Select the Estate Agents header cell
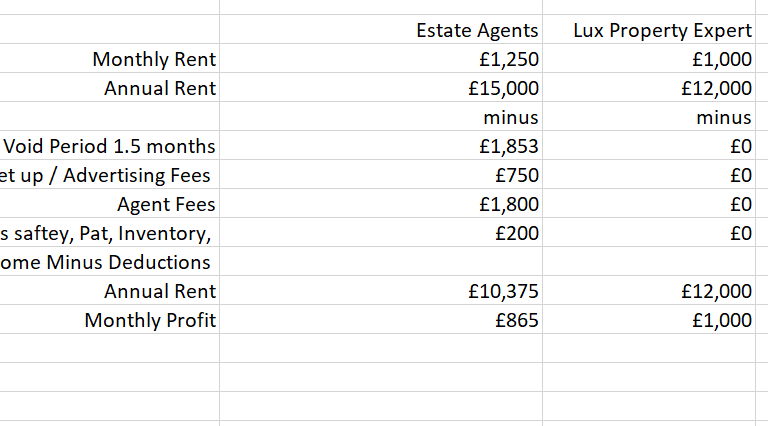 [x=476, y=30]
